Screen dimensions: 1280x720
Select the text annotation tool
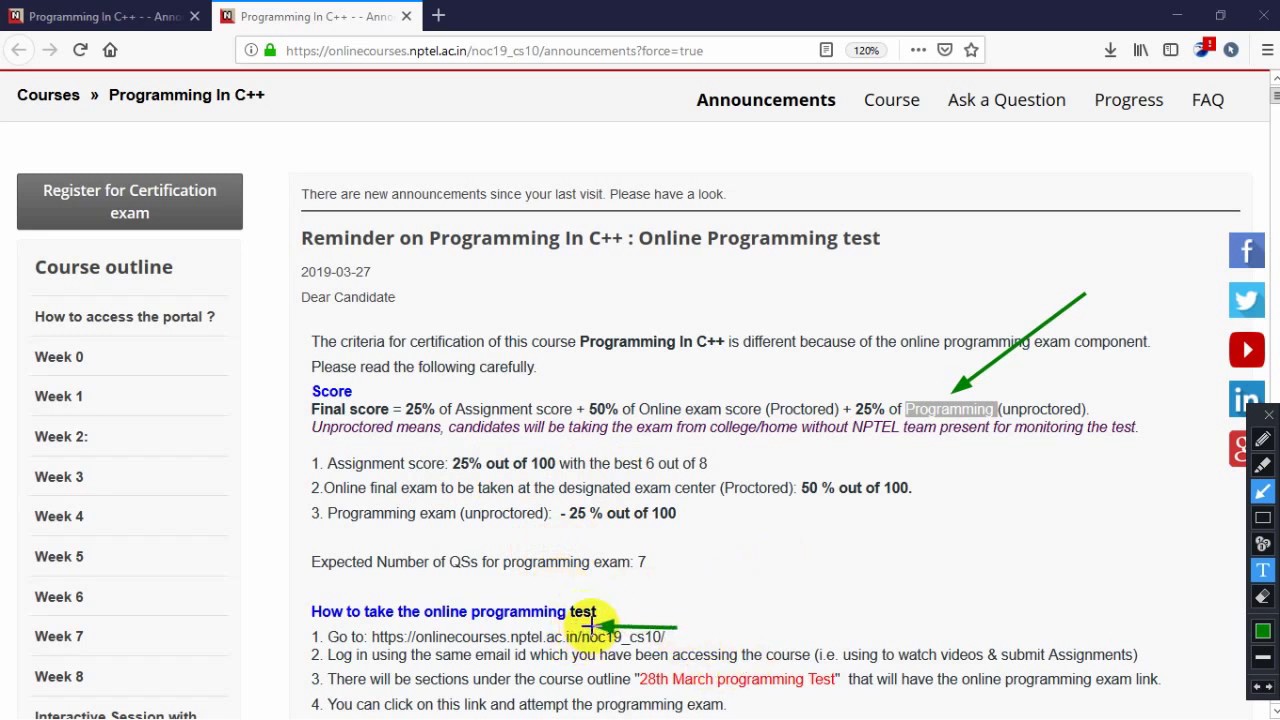pos(1262,570)
